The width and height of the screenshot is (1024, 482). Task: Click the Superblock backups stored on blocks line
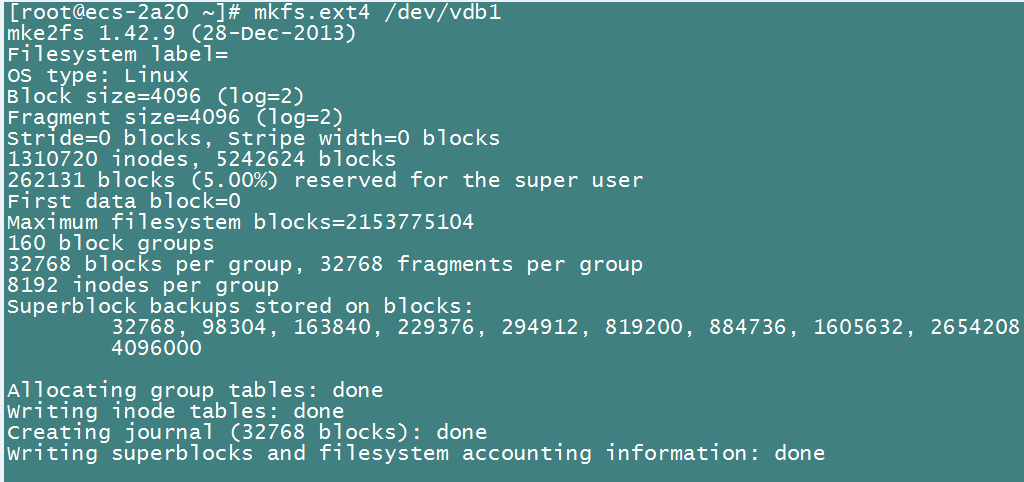pyautogui.click(x=240, y=306)
